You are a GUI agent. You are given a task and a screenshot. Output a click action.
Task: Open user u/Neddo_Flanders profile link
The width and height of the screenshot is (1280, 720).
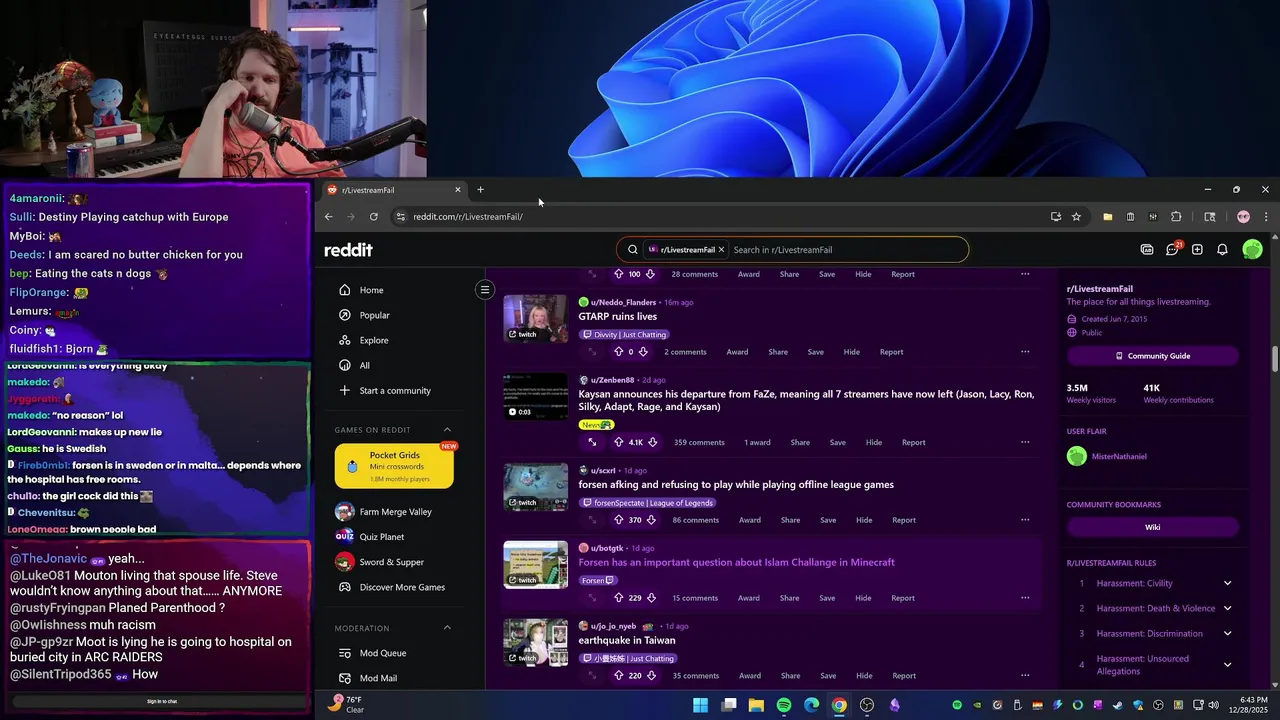click(623, 302)
